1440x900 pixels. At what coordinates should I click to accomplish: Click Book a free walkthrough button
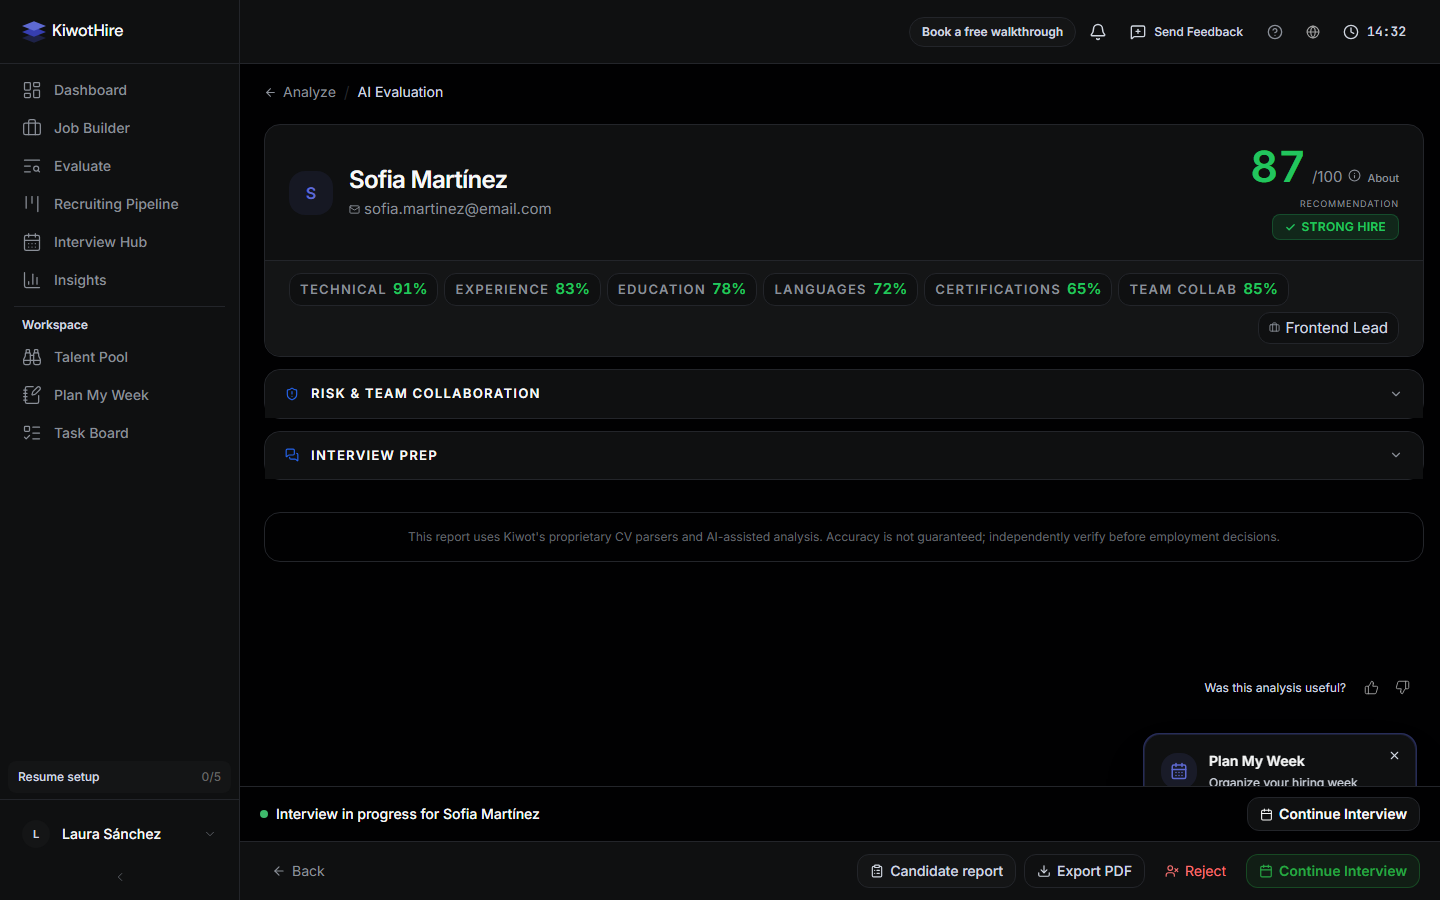click(992, 32)
